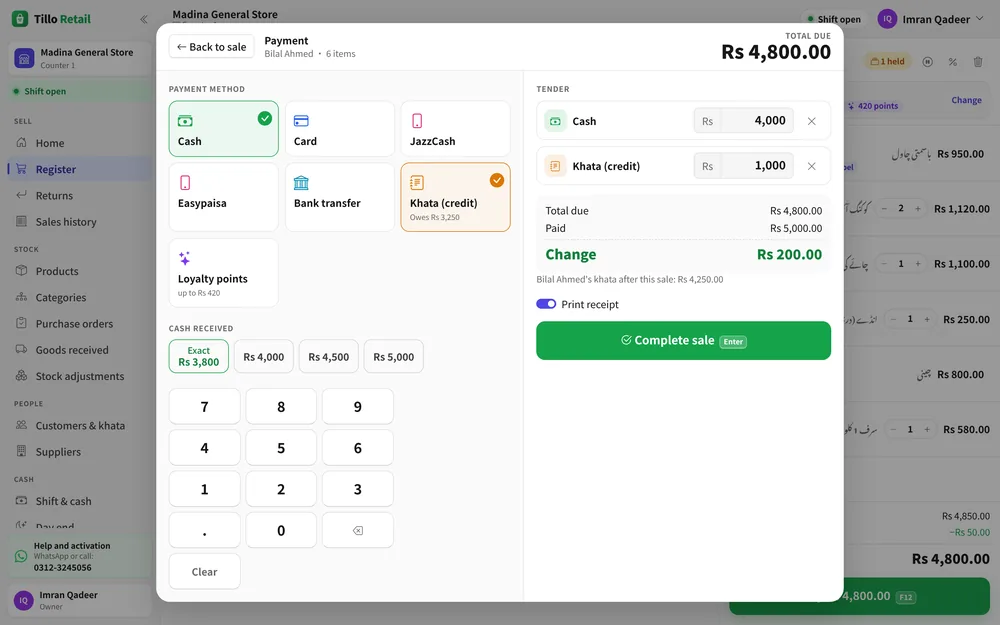Click Shift open status in header
This screenshot has height=625, width=1000.
pyautogui.click(x=834, y=19)
